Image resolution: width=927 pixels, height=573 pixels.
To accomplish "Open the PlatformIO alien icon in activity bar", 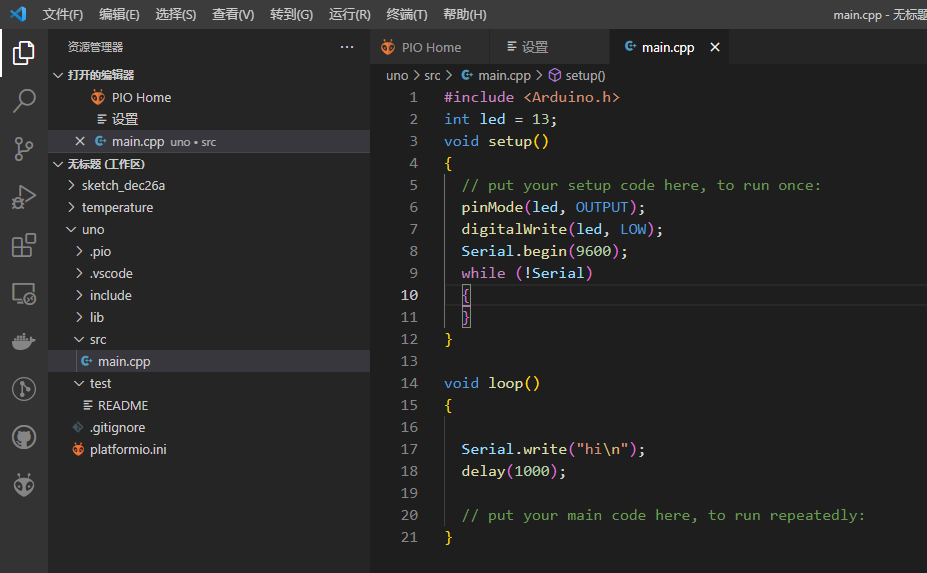I will [x=24, y=485].
